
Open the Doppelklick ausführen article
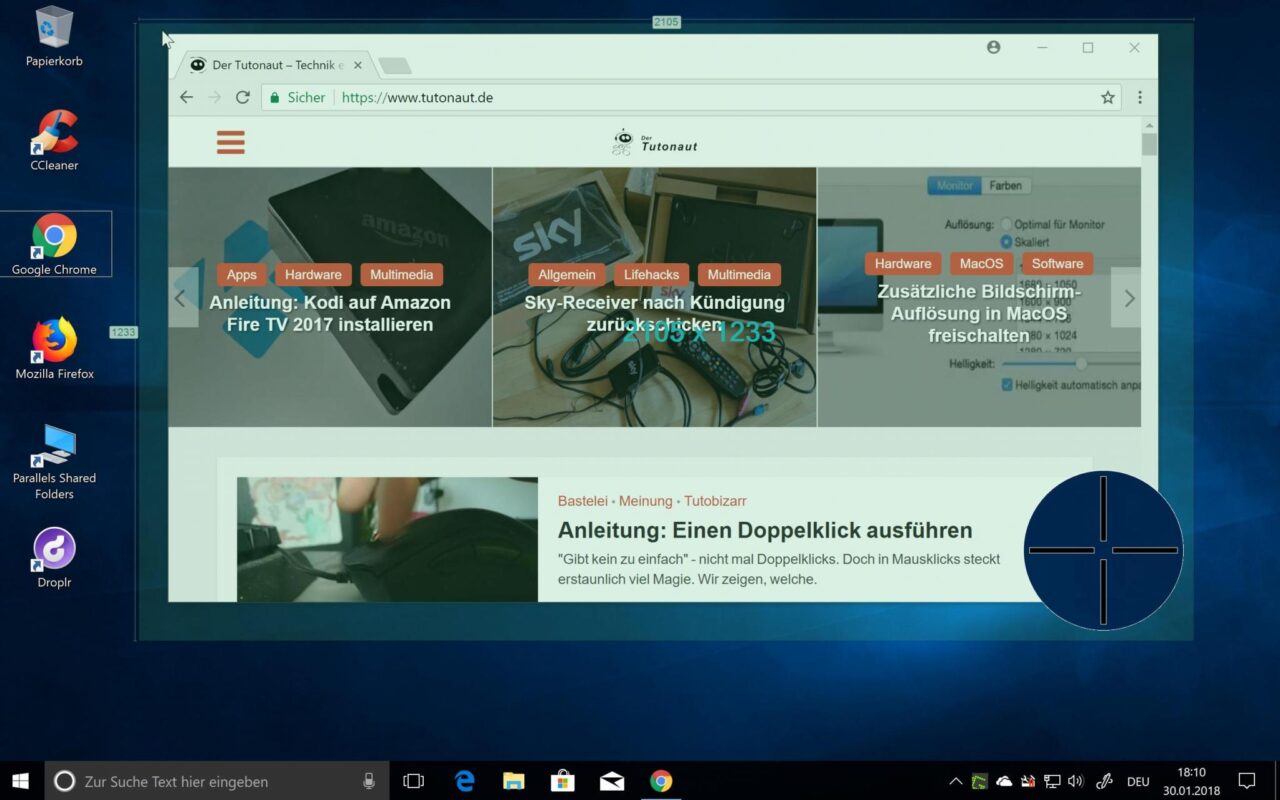(x=765, y=530)
